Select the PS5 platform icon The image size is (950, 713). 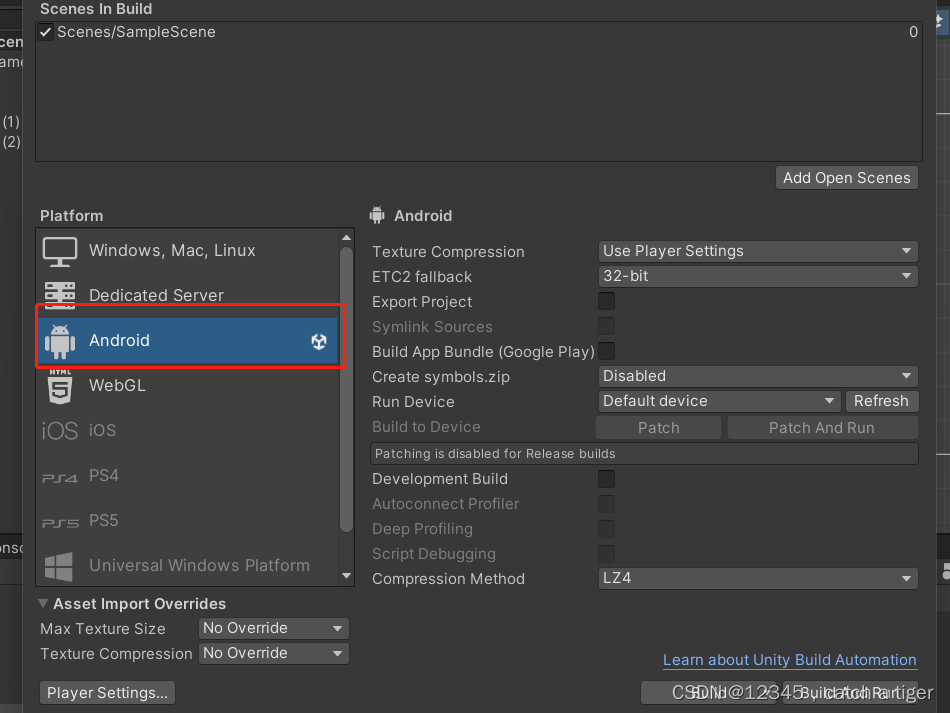click(x=60, y=522)
